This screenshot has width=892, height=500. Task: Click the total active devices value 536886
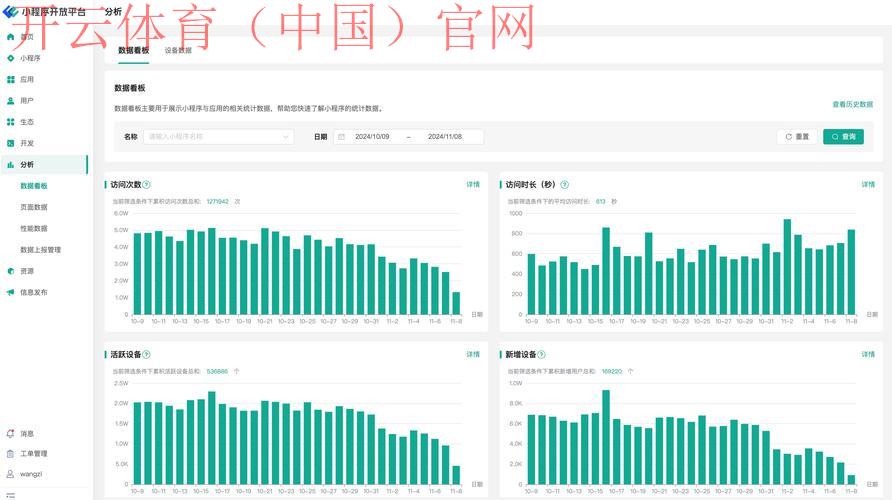click(217, 371)
